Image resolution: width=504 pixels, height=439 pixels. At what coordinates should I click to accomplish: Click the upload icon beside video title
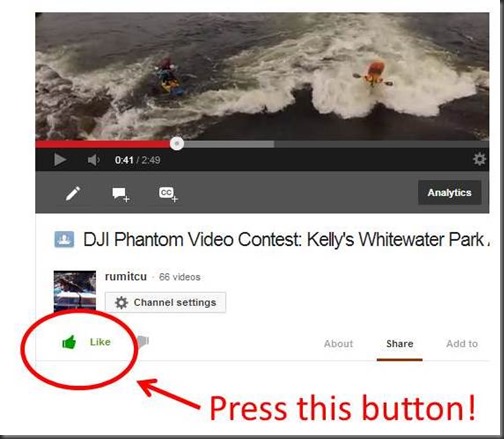(64, 239)
